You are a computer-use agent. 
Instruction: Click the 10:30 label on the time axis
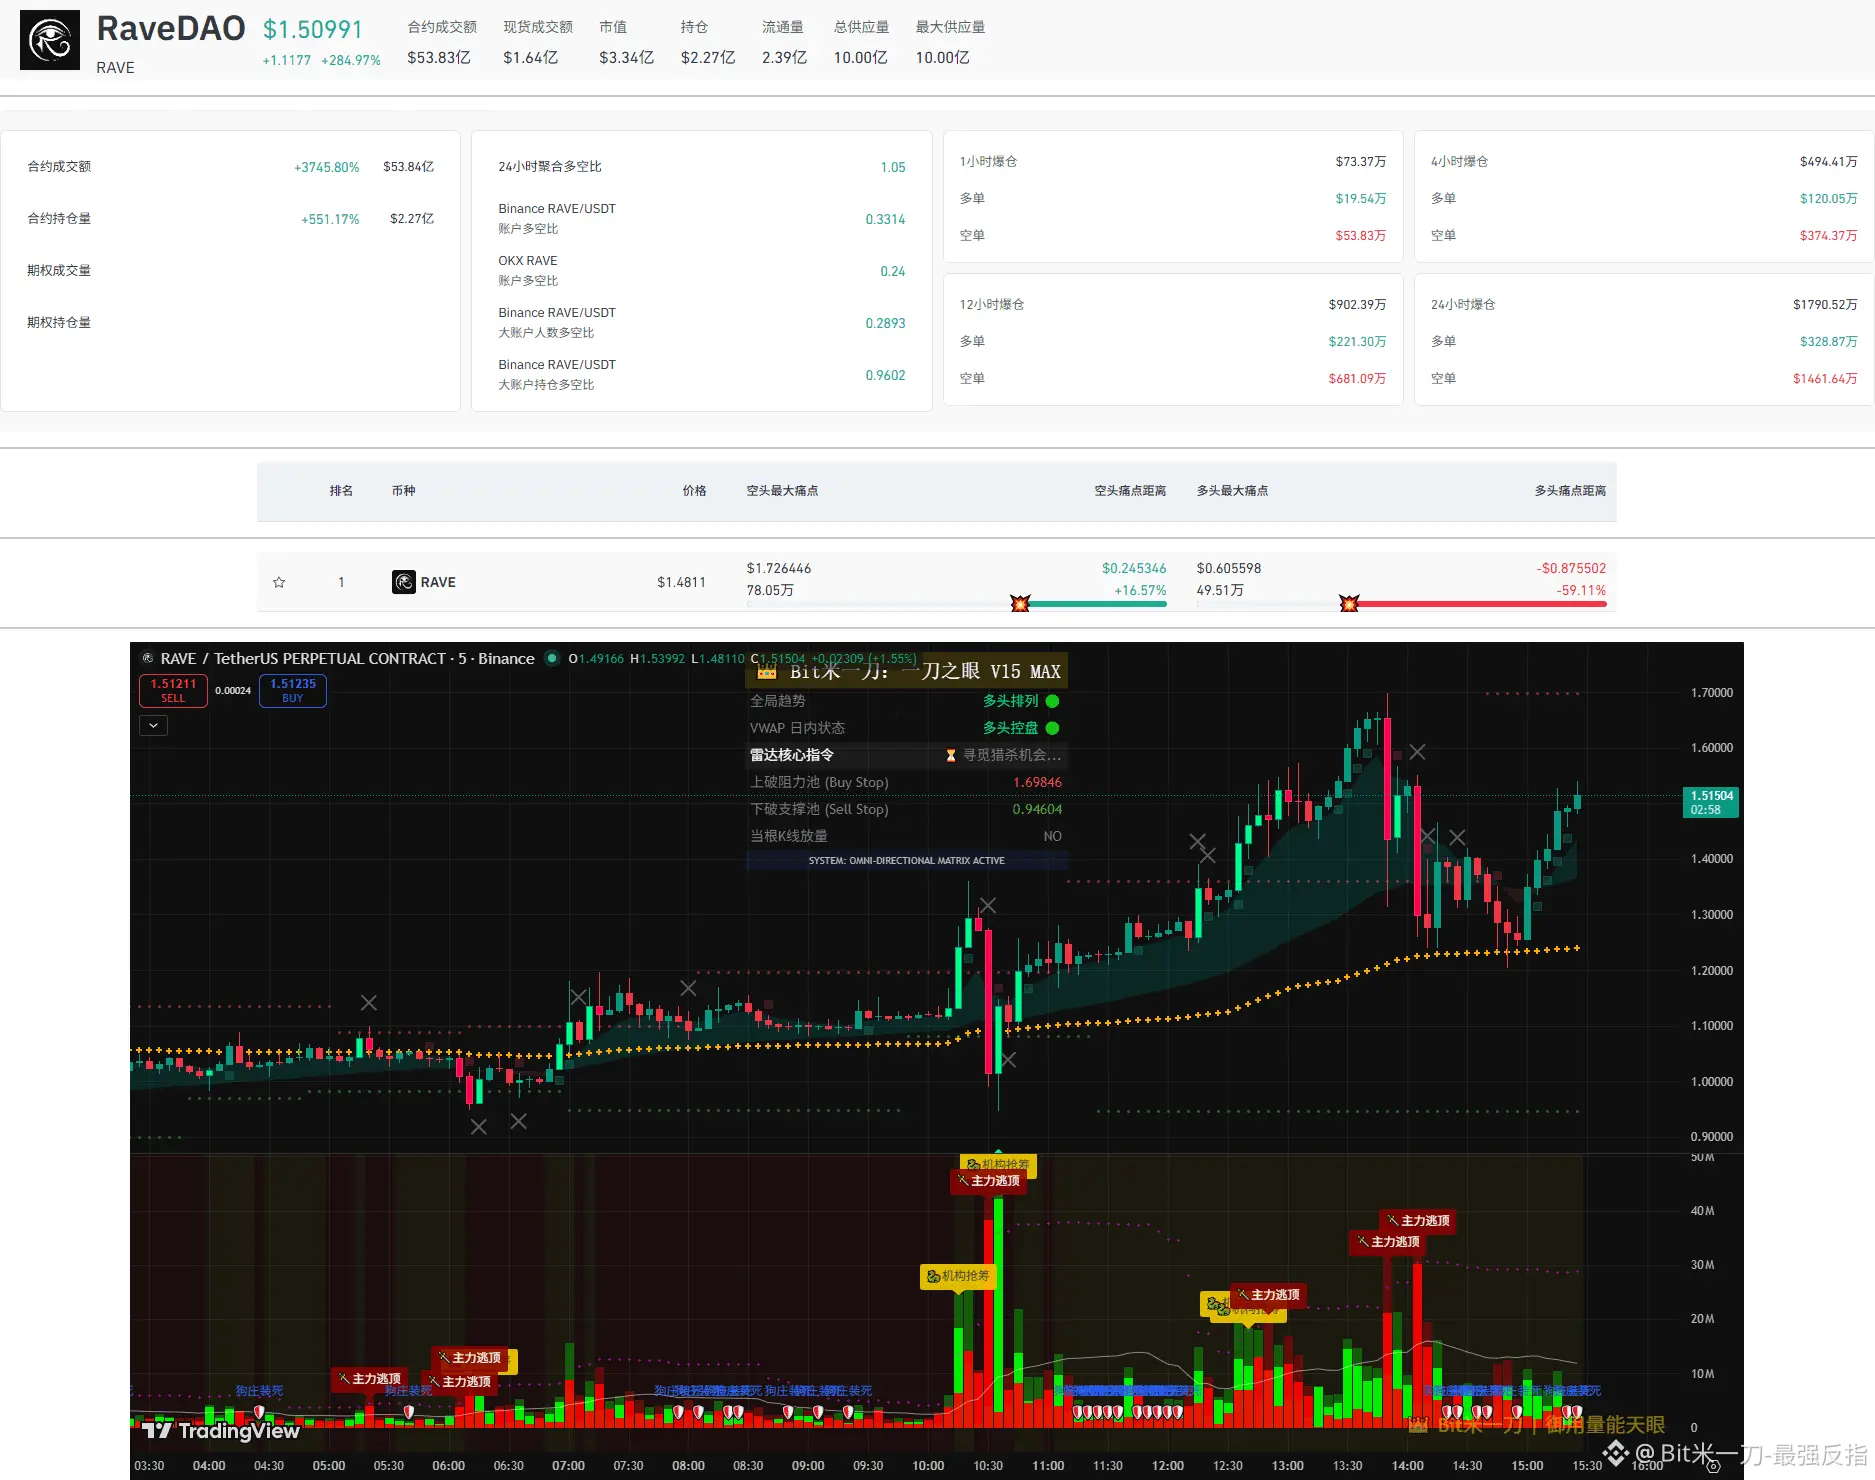988,1466
